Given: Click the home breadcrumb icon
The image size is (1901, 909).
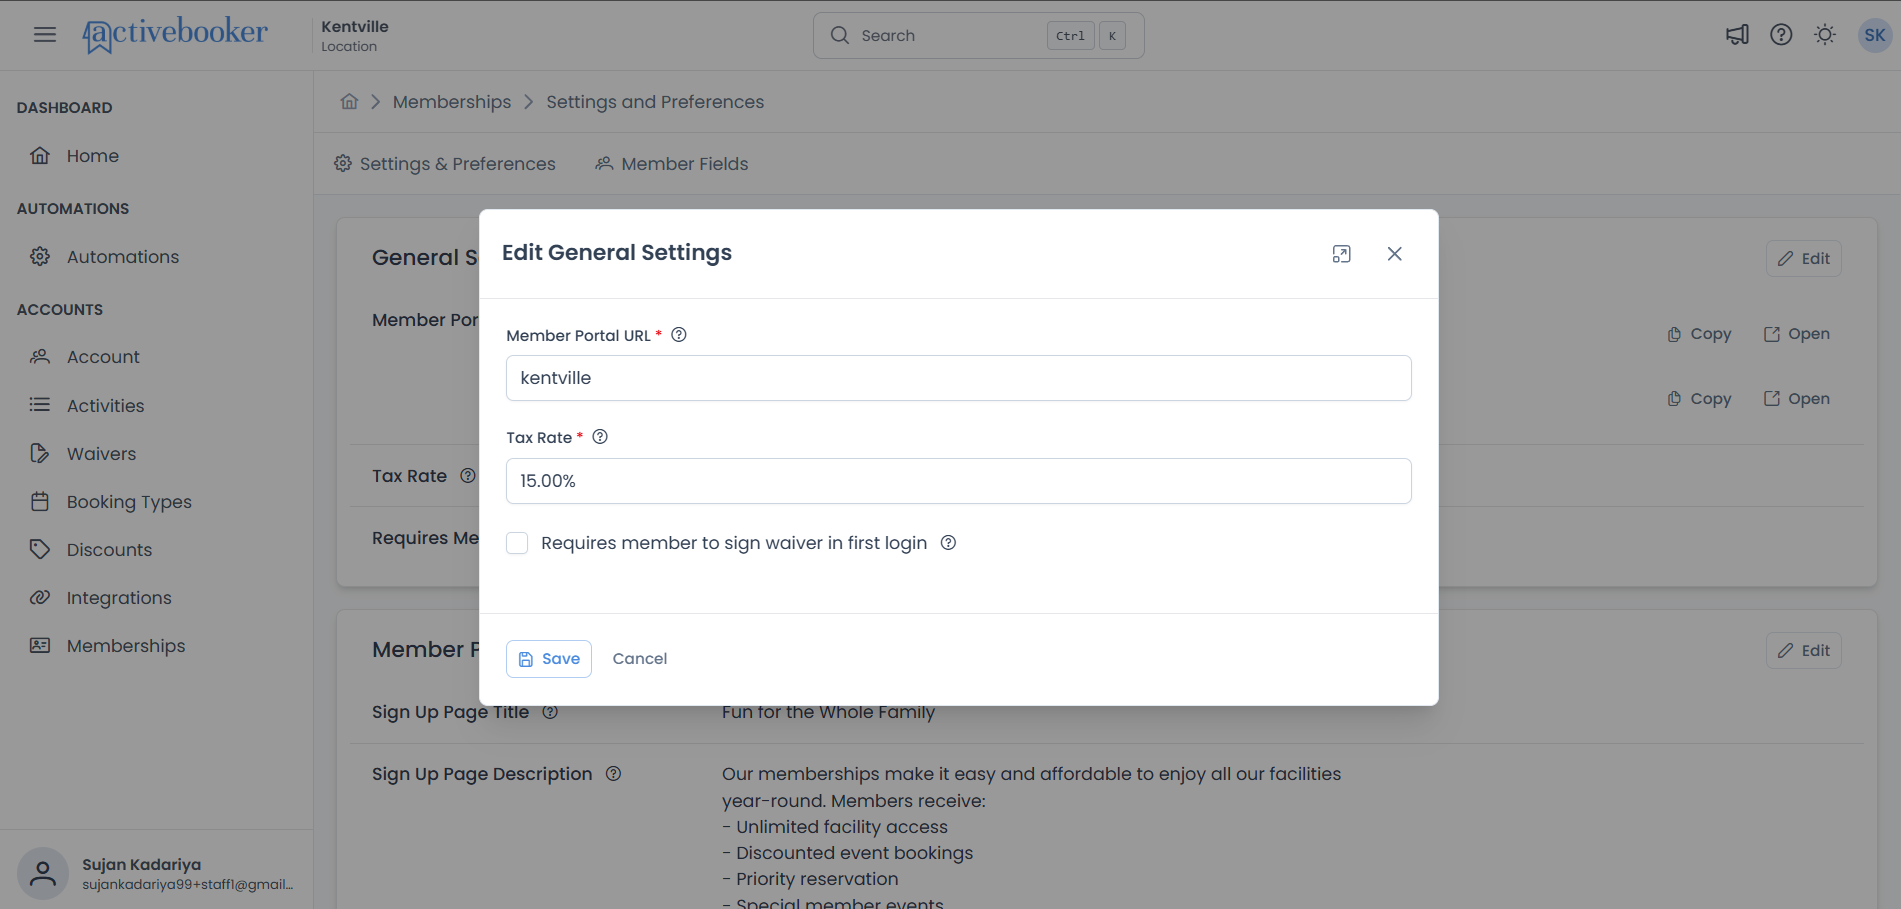Looking at the screenshot, I should tap(349, 102).
